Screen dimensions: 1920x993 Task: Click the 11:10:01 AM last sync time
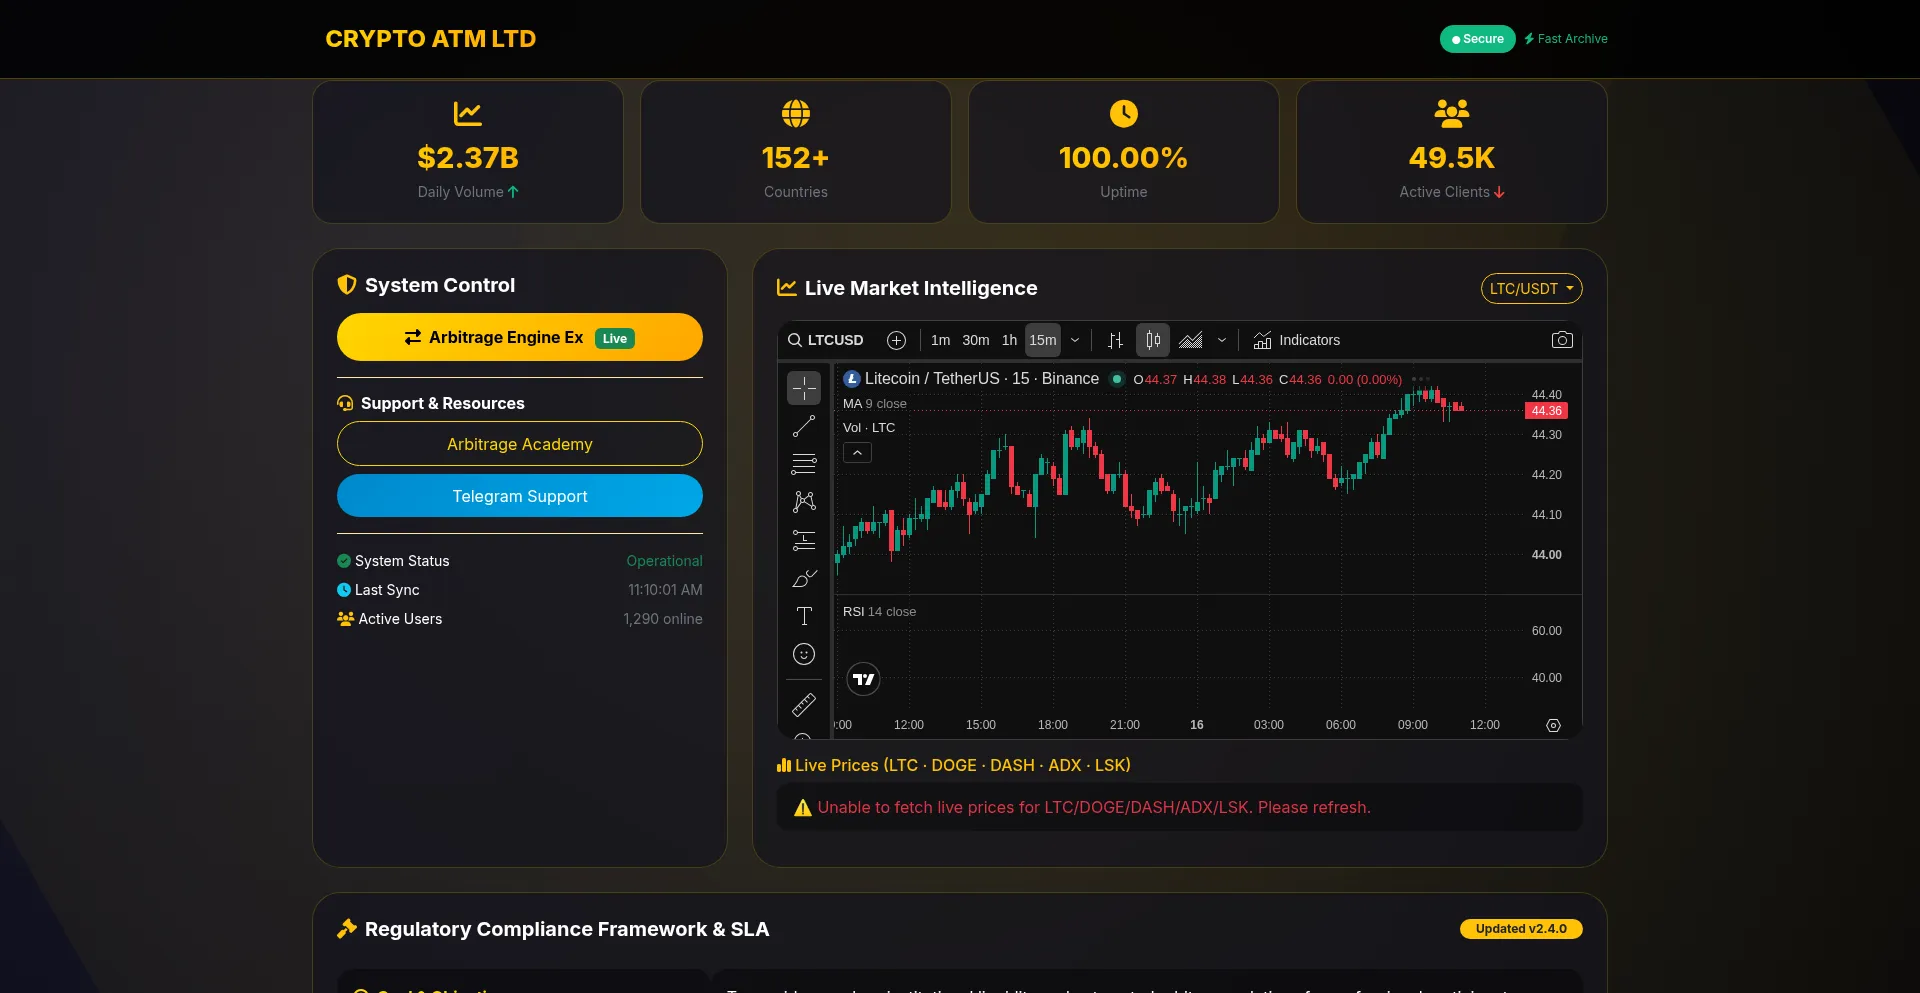coord(665,590)
